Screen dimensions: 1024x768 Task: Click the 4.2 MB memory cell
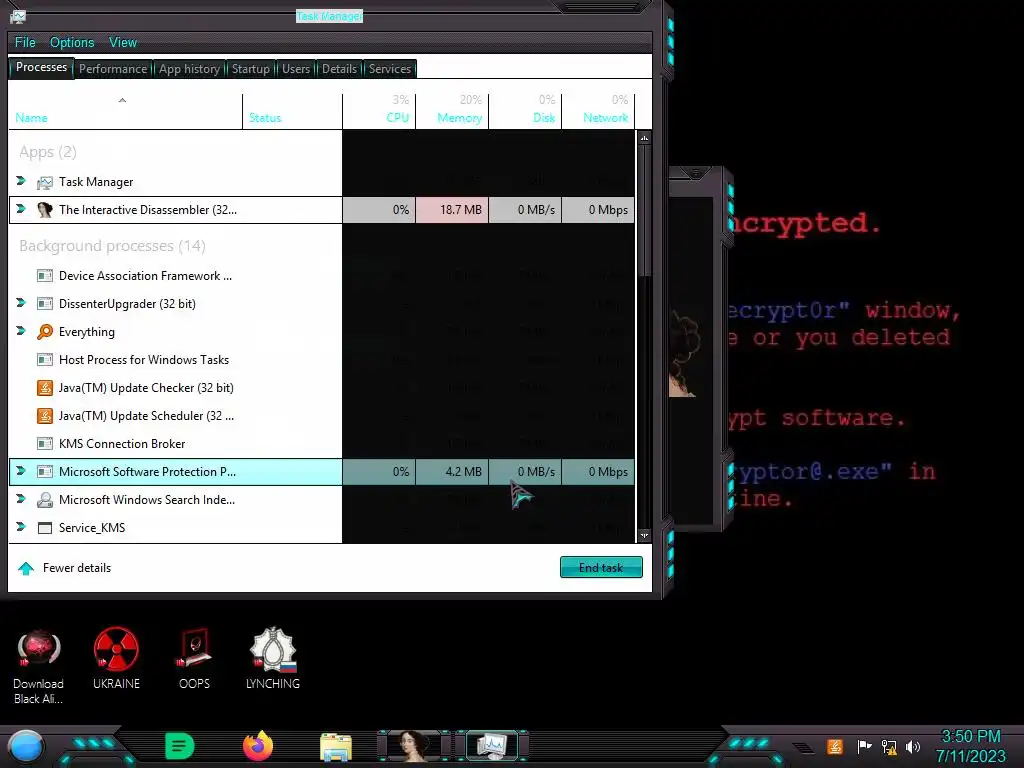(452, 472)
